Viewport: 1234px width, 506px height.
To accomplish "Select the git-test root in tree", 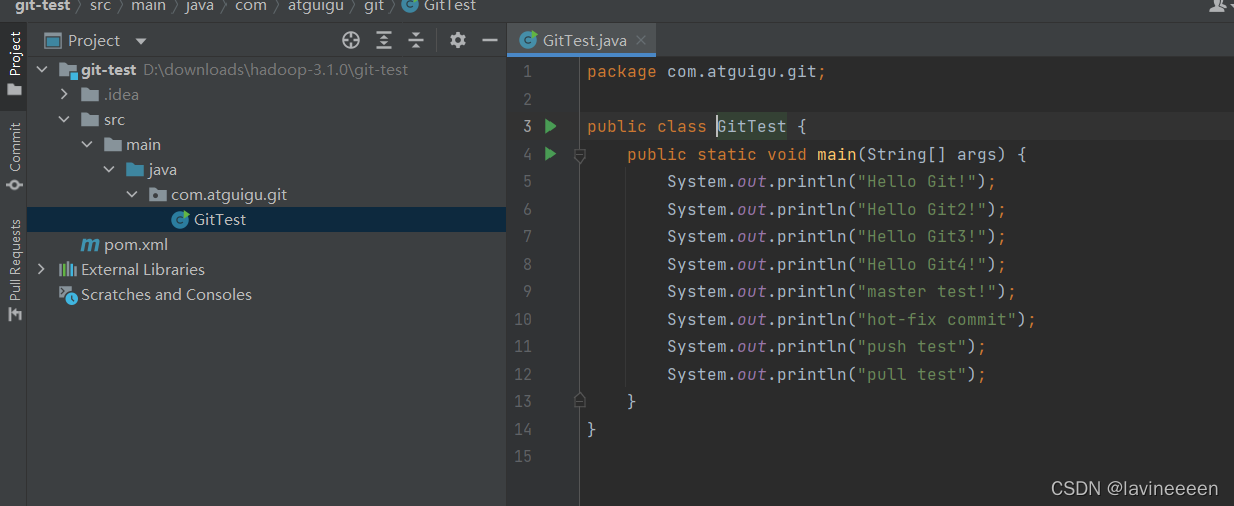I will coord(266,70).
